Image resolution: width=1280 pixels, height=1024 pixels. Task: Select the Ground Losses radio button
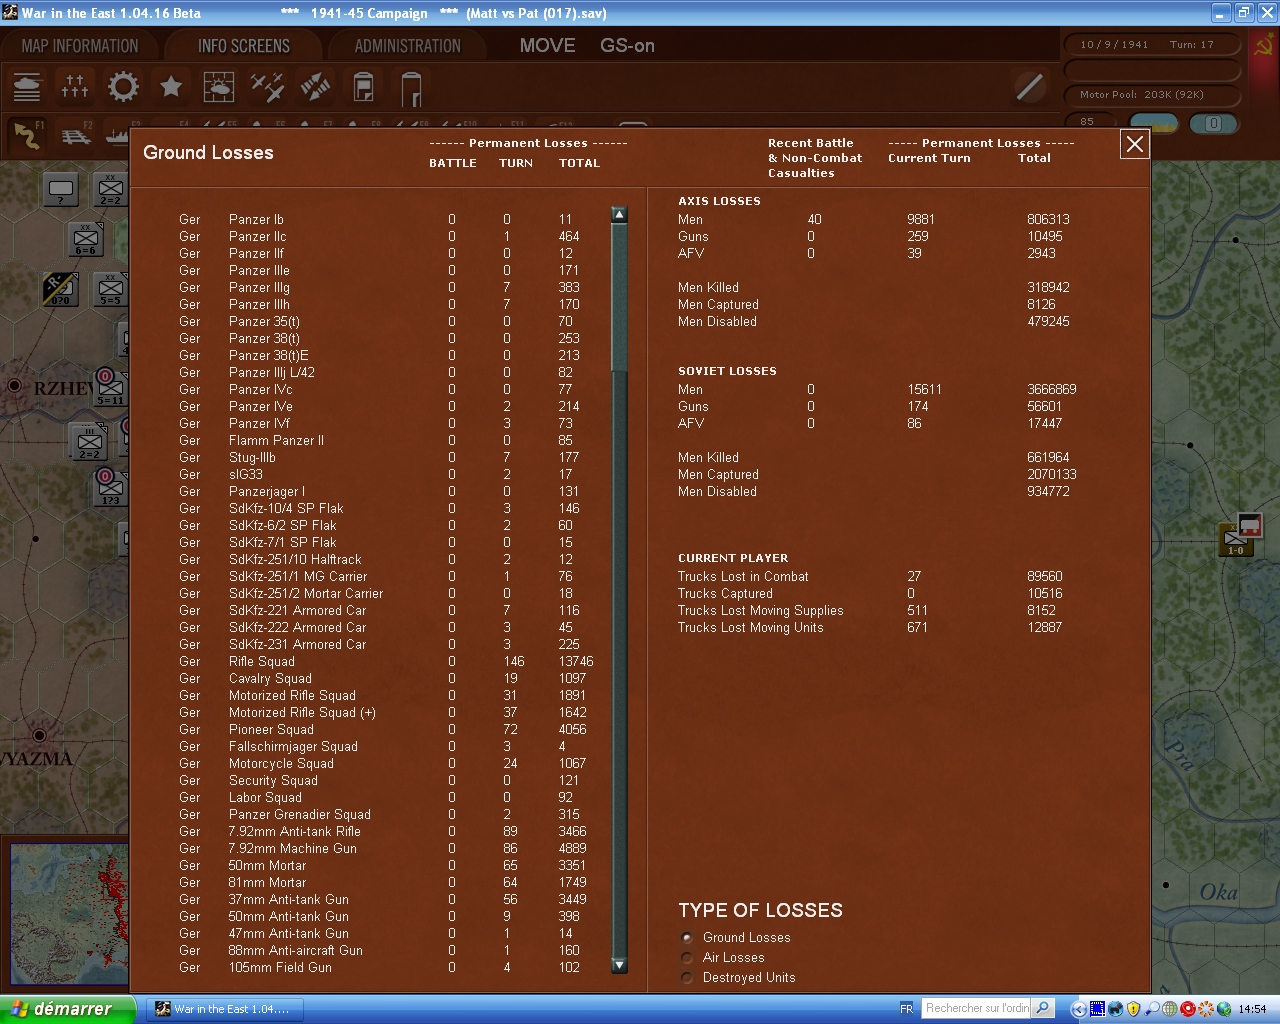687,938
